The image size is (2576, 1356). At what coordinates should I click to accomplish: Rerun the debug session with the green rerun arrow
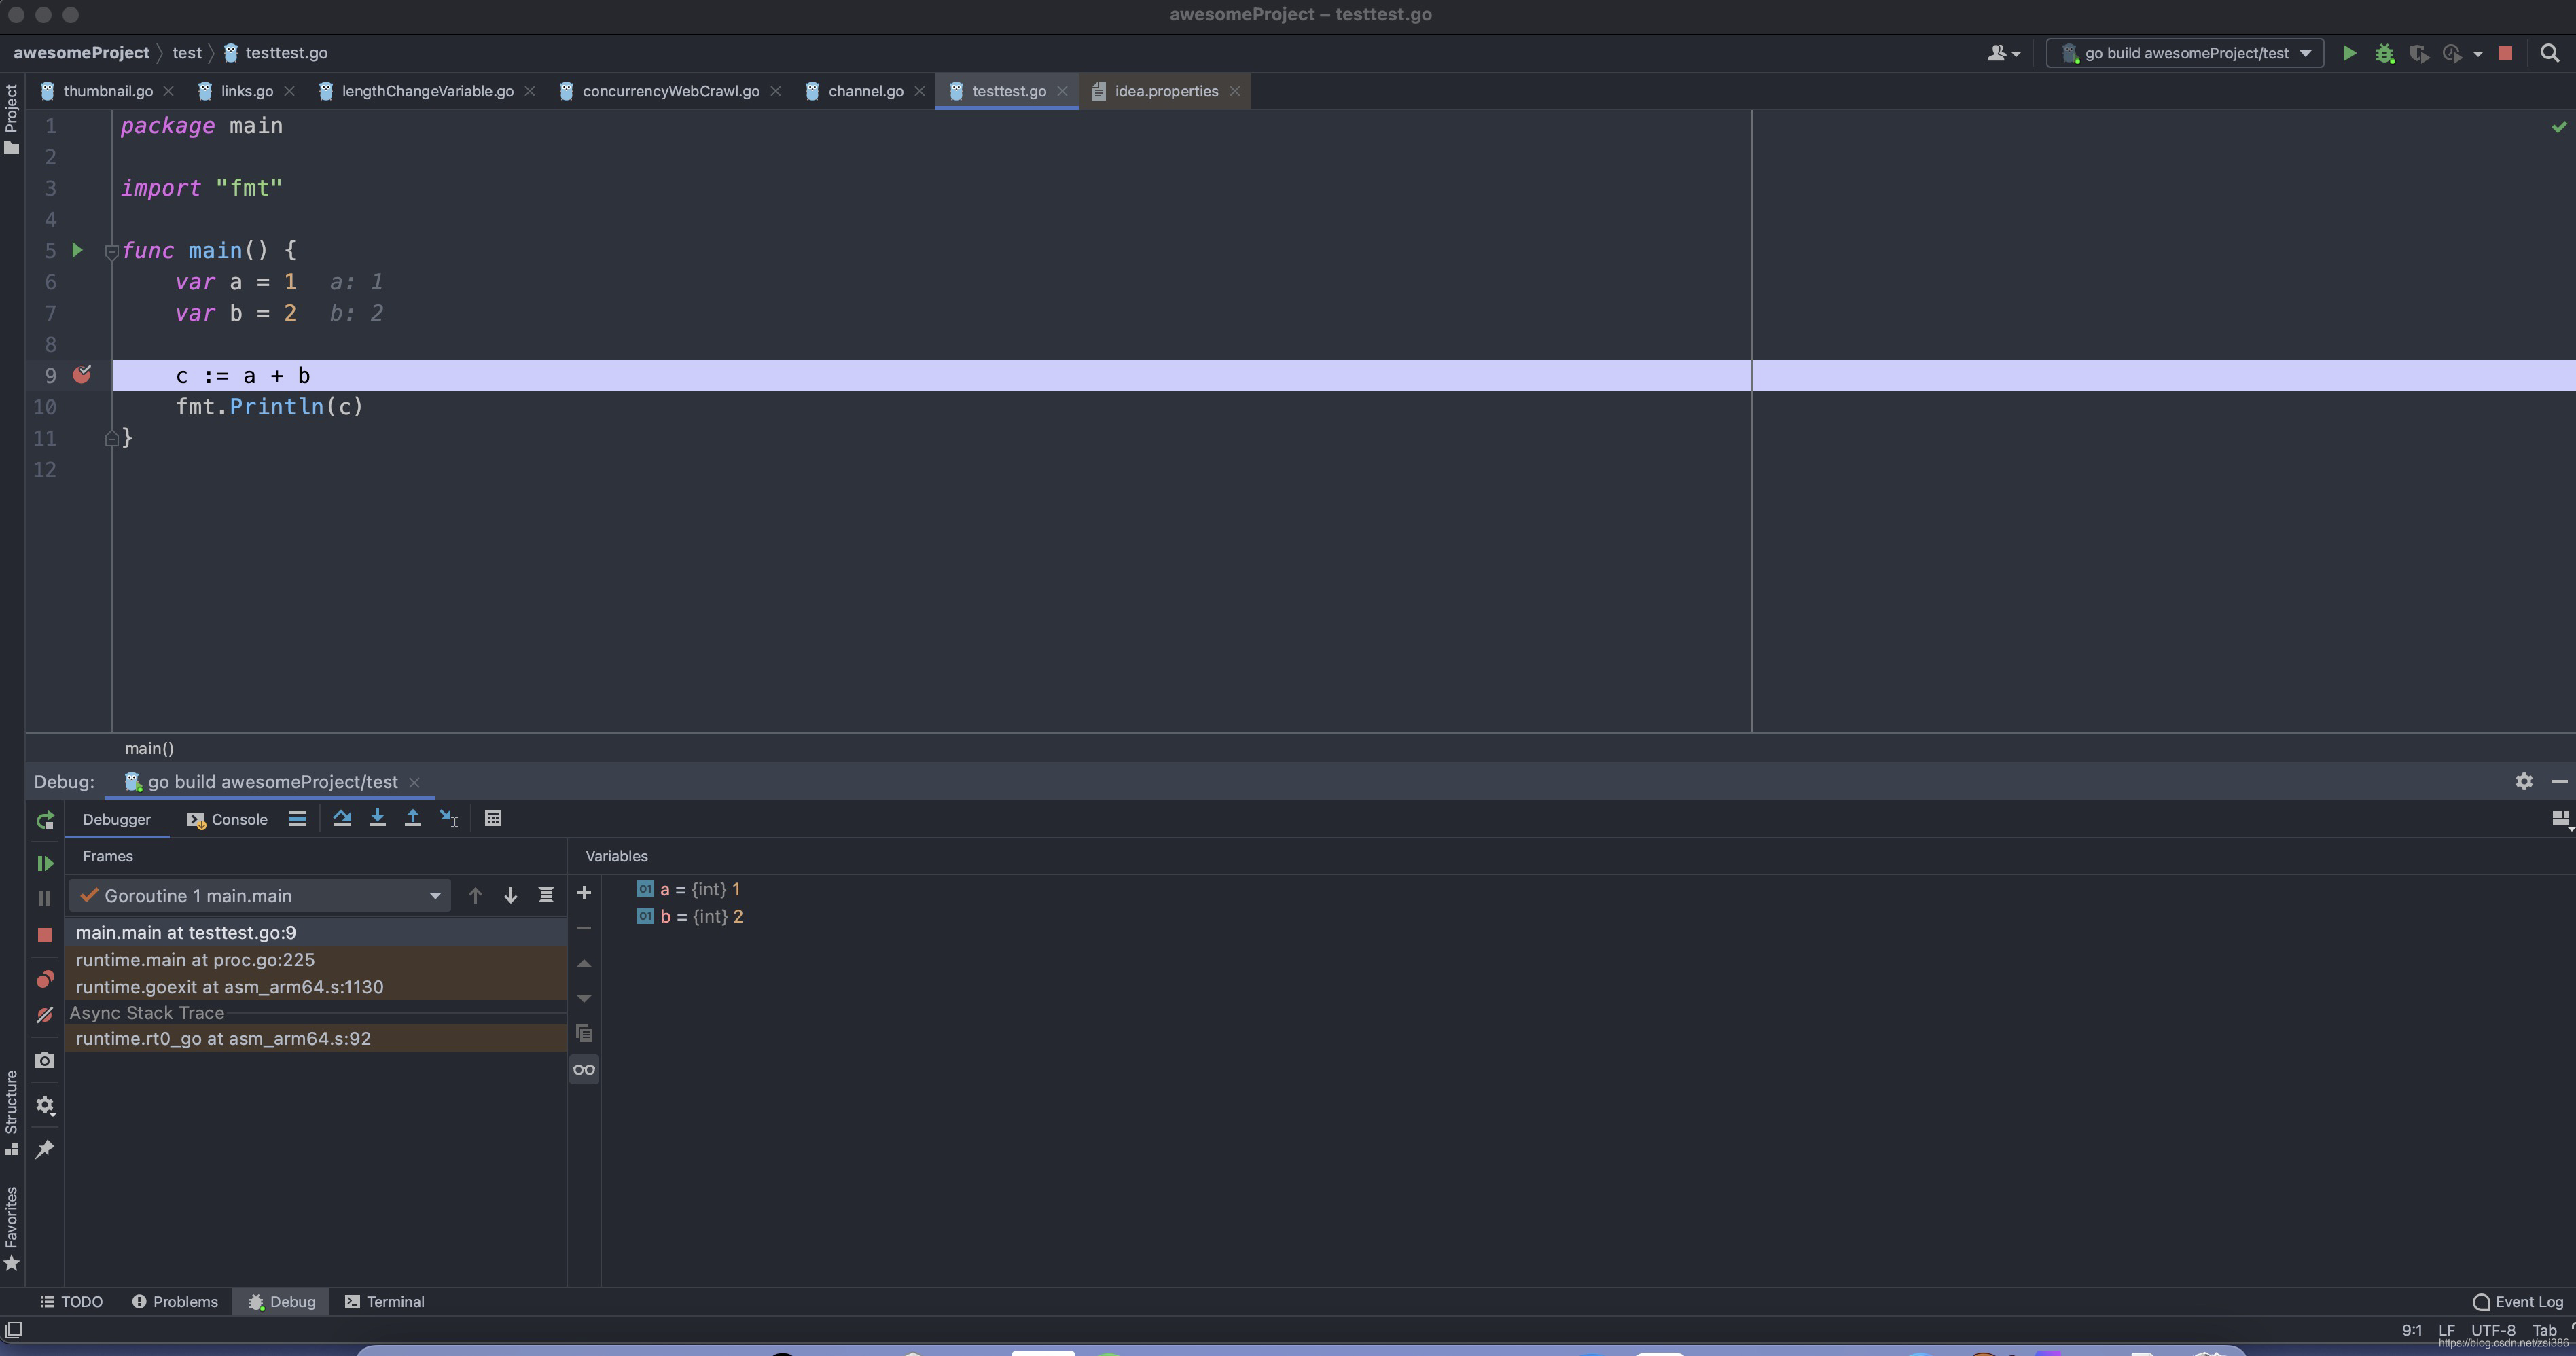45,821
